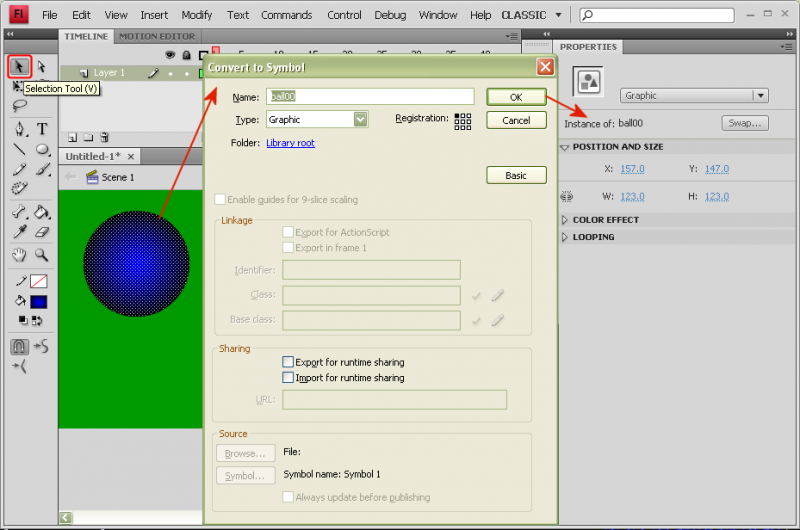
Task: Check Export for runtime sharing
Action: pyautogui.click(x=288, y=362)
